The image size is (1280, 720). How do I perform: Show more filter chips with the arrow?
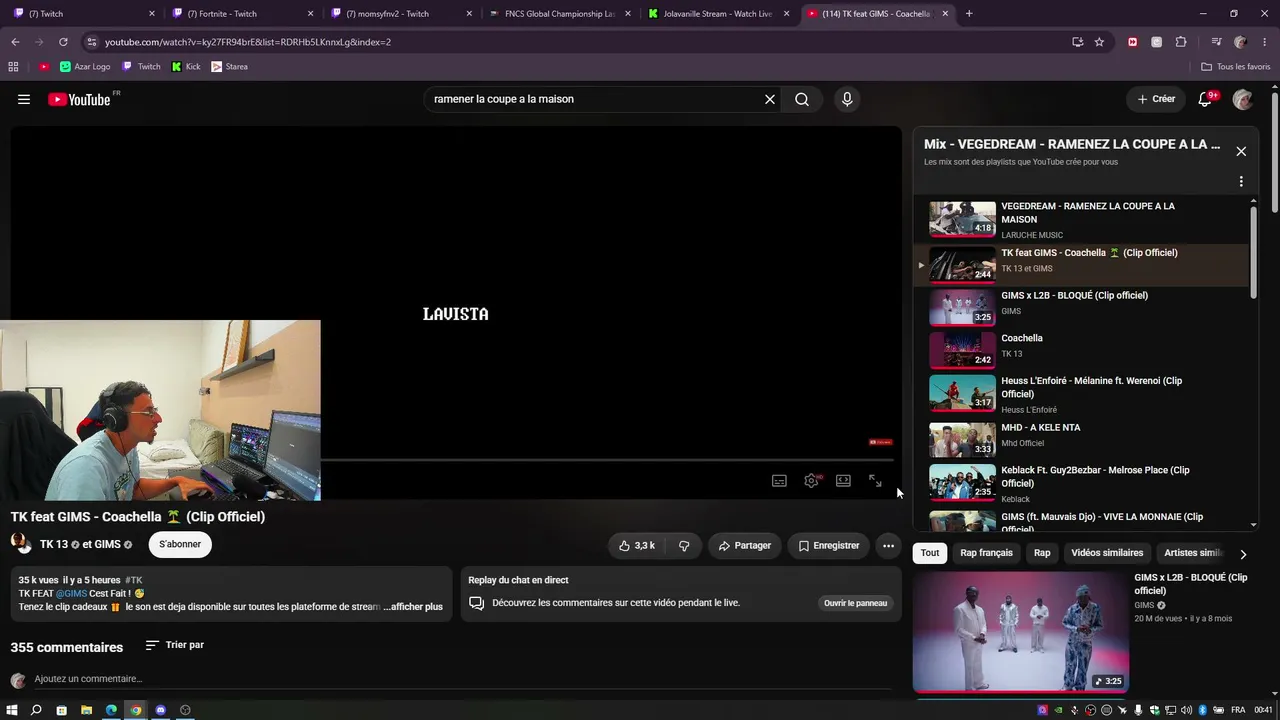1243,554
